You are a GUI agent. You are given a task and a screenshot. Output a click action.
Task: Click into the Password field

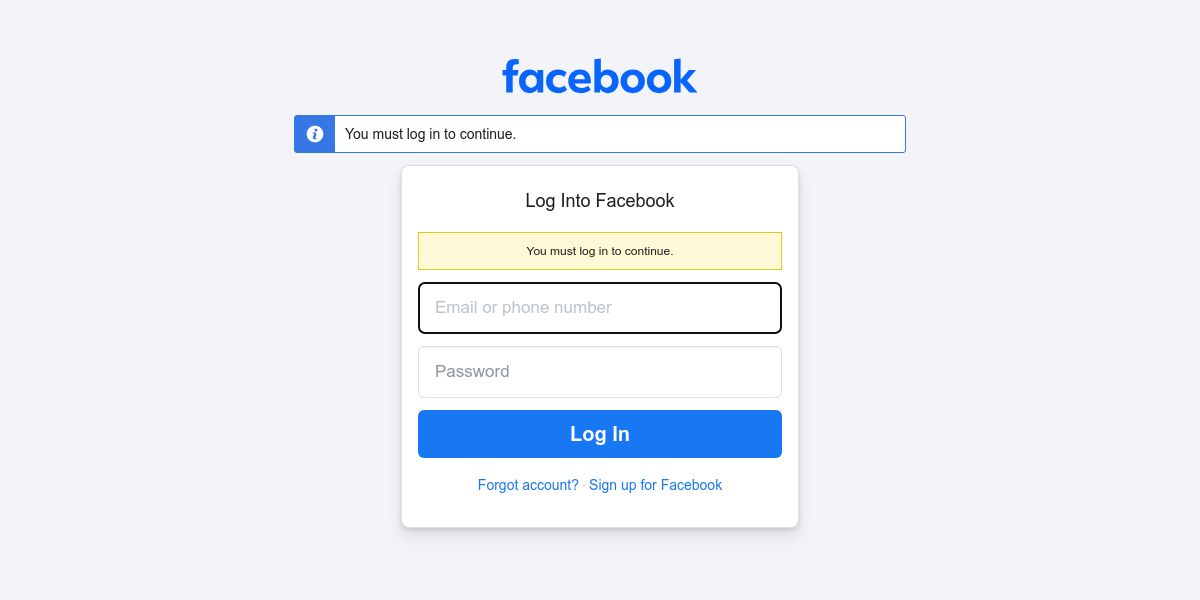click(600, 372)
